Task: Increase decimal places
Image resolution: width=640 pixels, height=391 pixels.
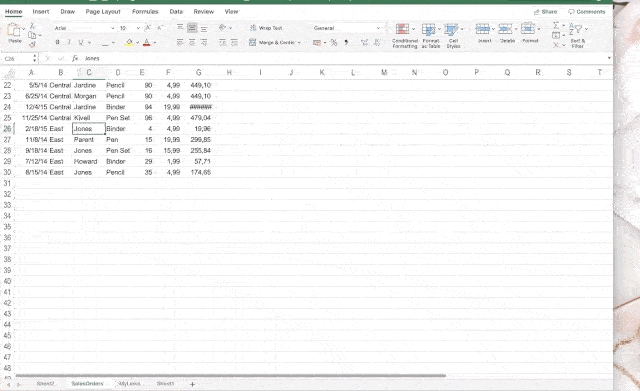Action: point(364,42)
